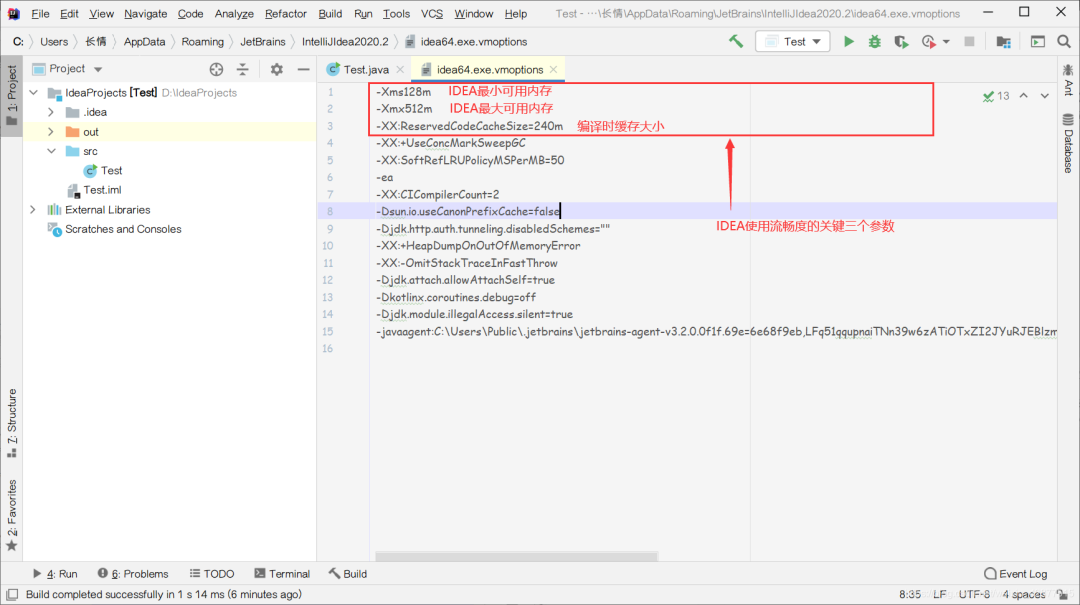
Task: Expand the out folder
Action: 50,132
